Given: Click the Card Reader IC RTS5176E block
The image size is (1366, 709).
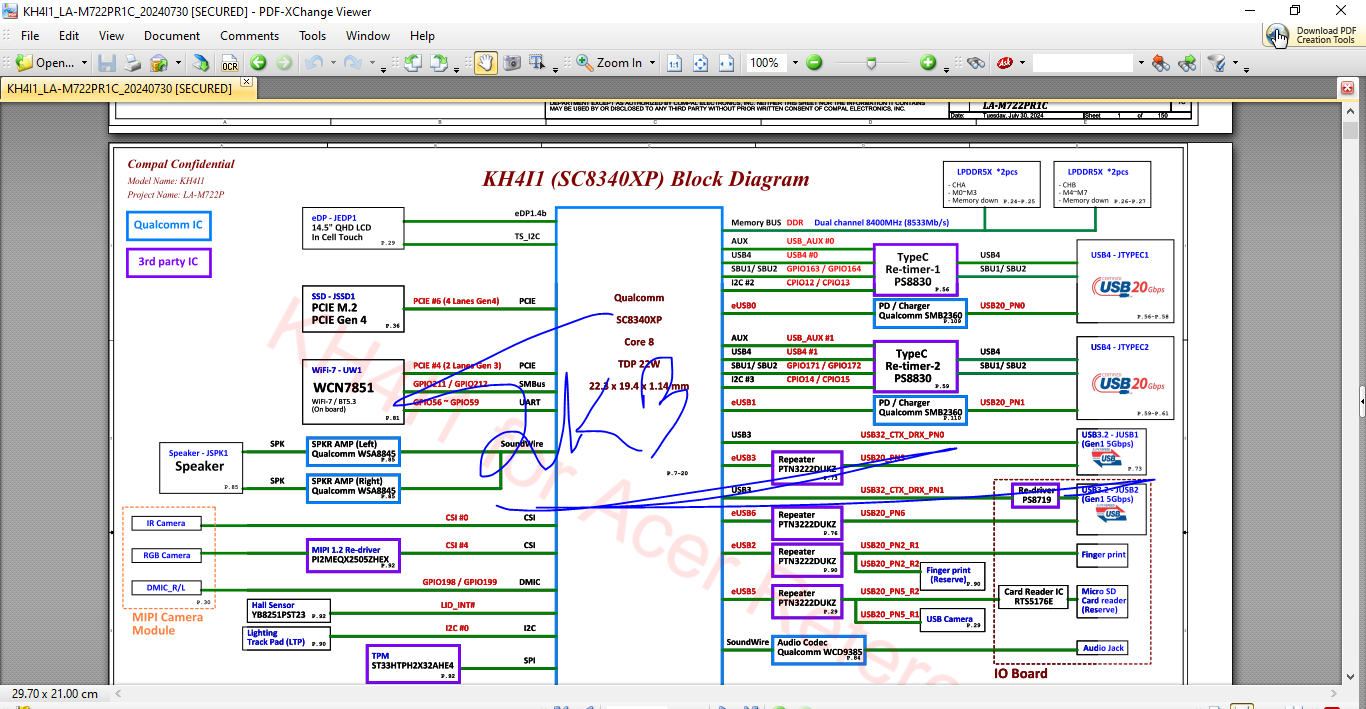Looking at the screenshot, I should click(x=1033, y=597).
